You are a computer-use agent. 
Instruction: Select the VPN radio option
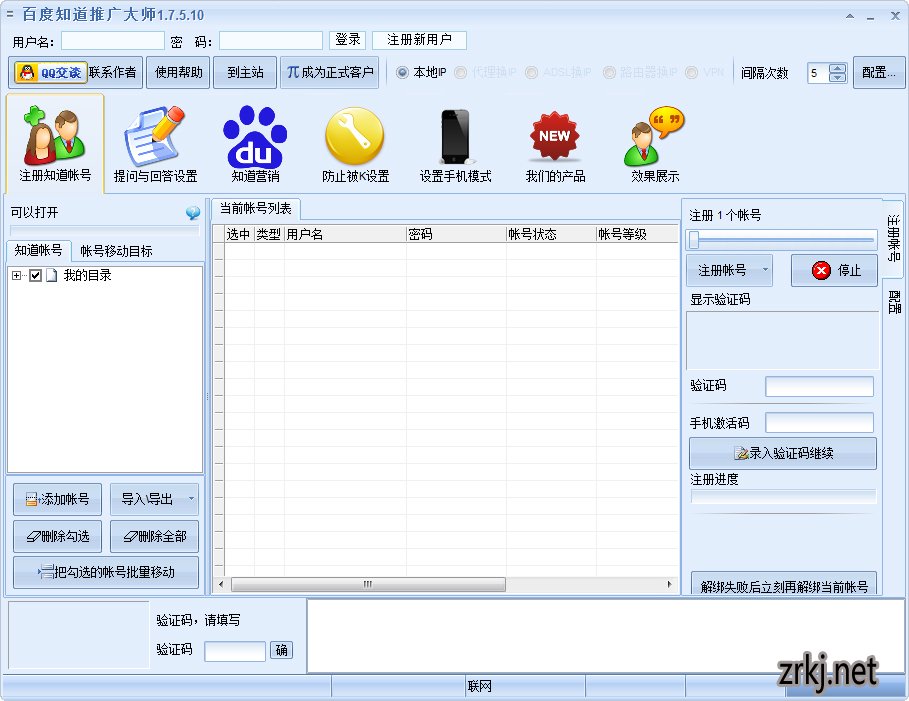point(692,72)
